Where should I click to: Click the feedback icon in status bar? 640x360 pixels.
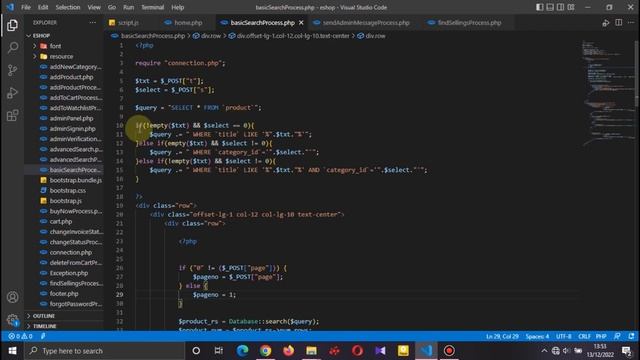[x=617, y=336]
